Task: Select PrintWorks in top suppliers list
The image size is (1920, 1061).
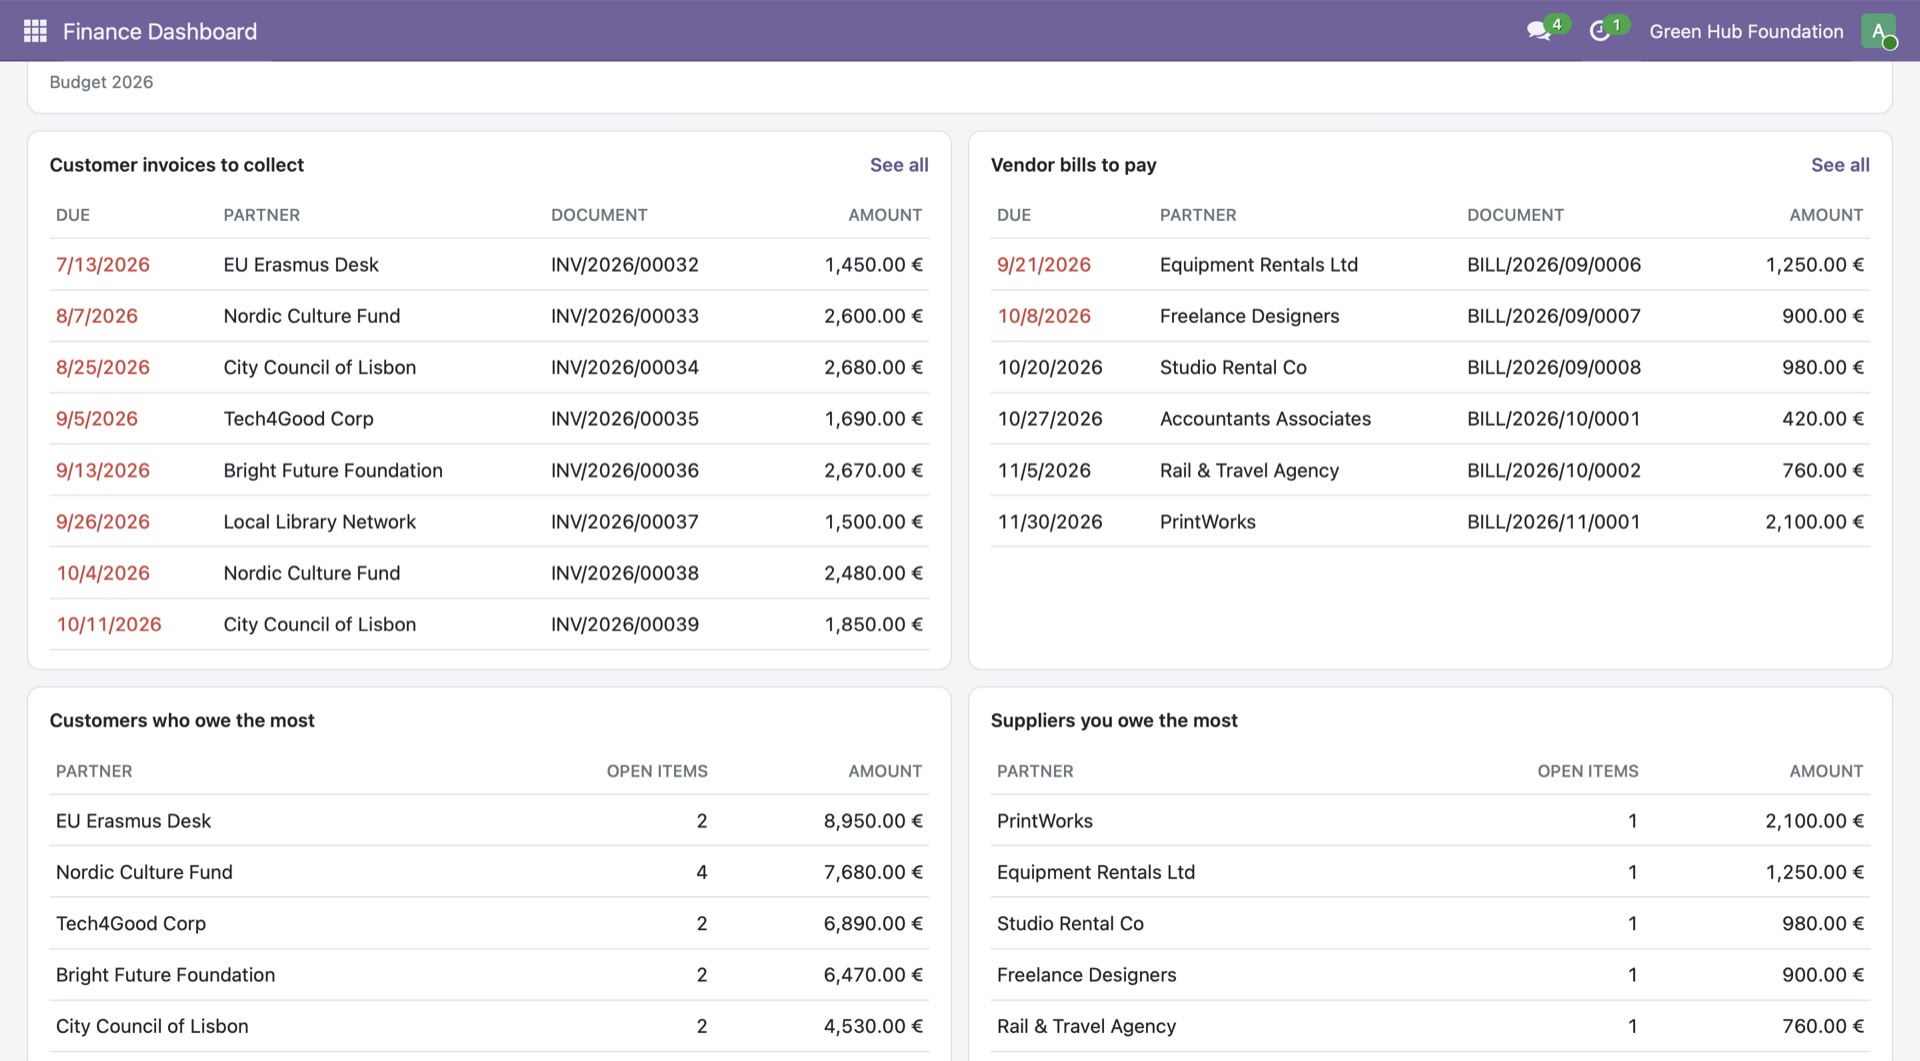Action: (x=1045, y=821)
